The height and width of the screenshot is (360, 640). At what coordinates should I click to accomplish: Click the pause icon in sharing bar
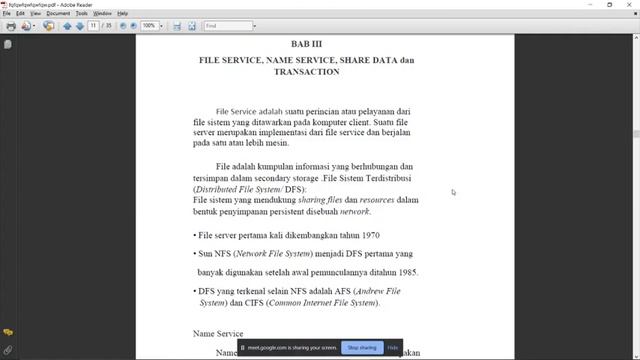(x=242, y=348)
